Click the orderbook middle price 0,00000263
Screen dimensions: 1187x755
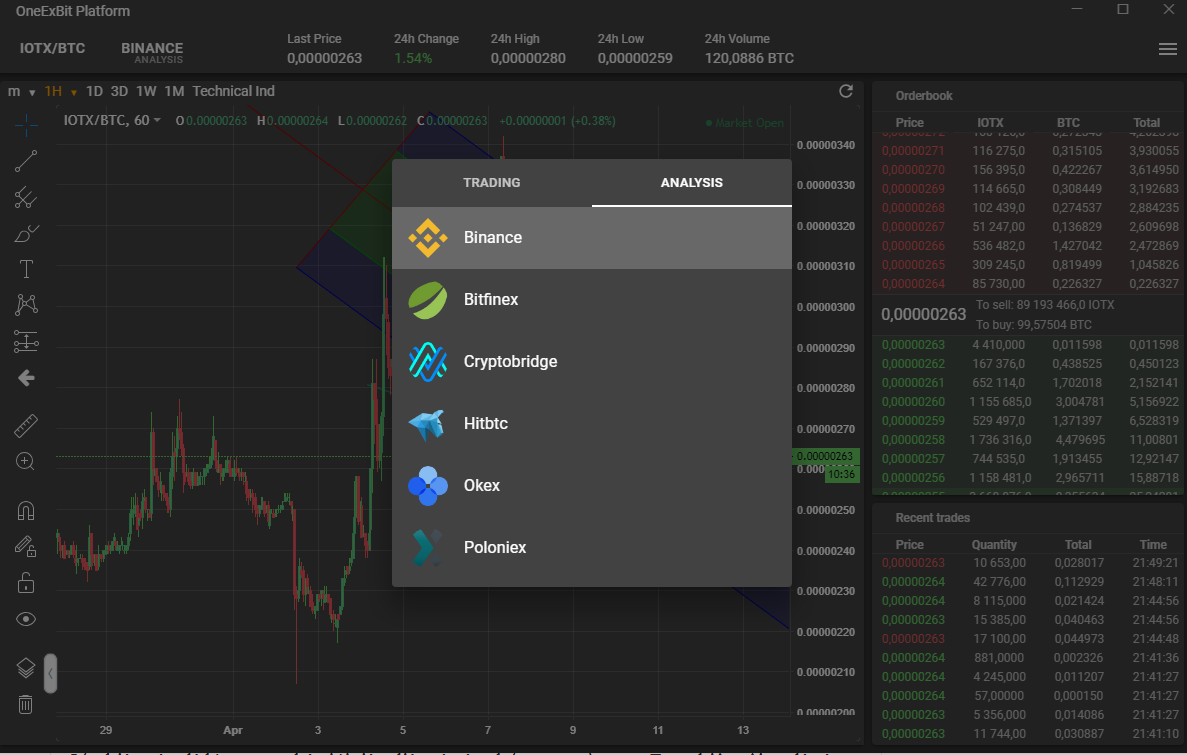(x=924, y=314)
